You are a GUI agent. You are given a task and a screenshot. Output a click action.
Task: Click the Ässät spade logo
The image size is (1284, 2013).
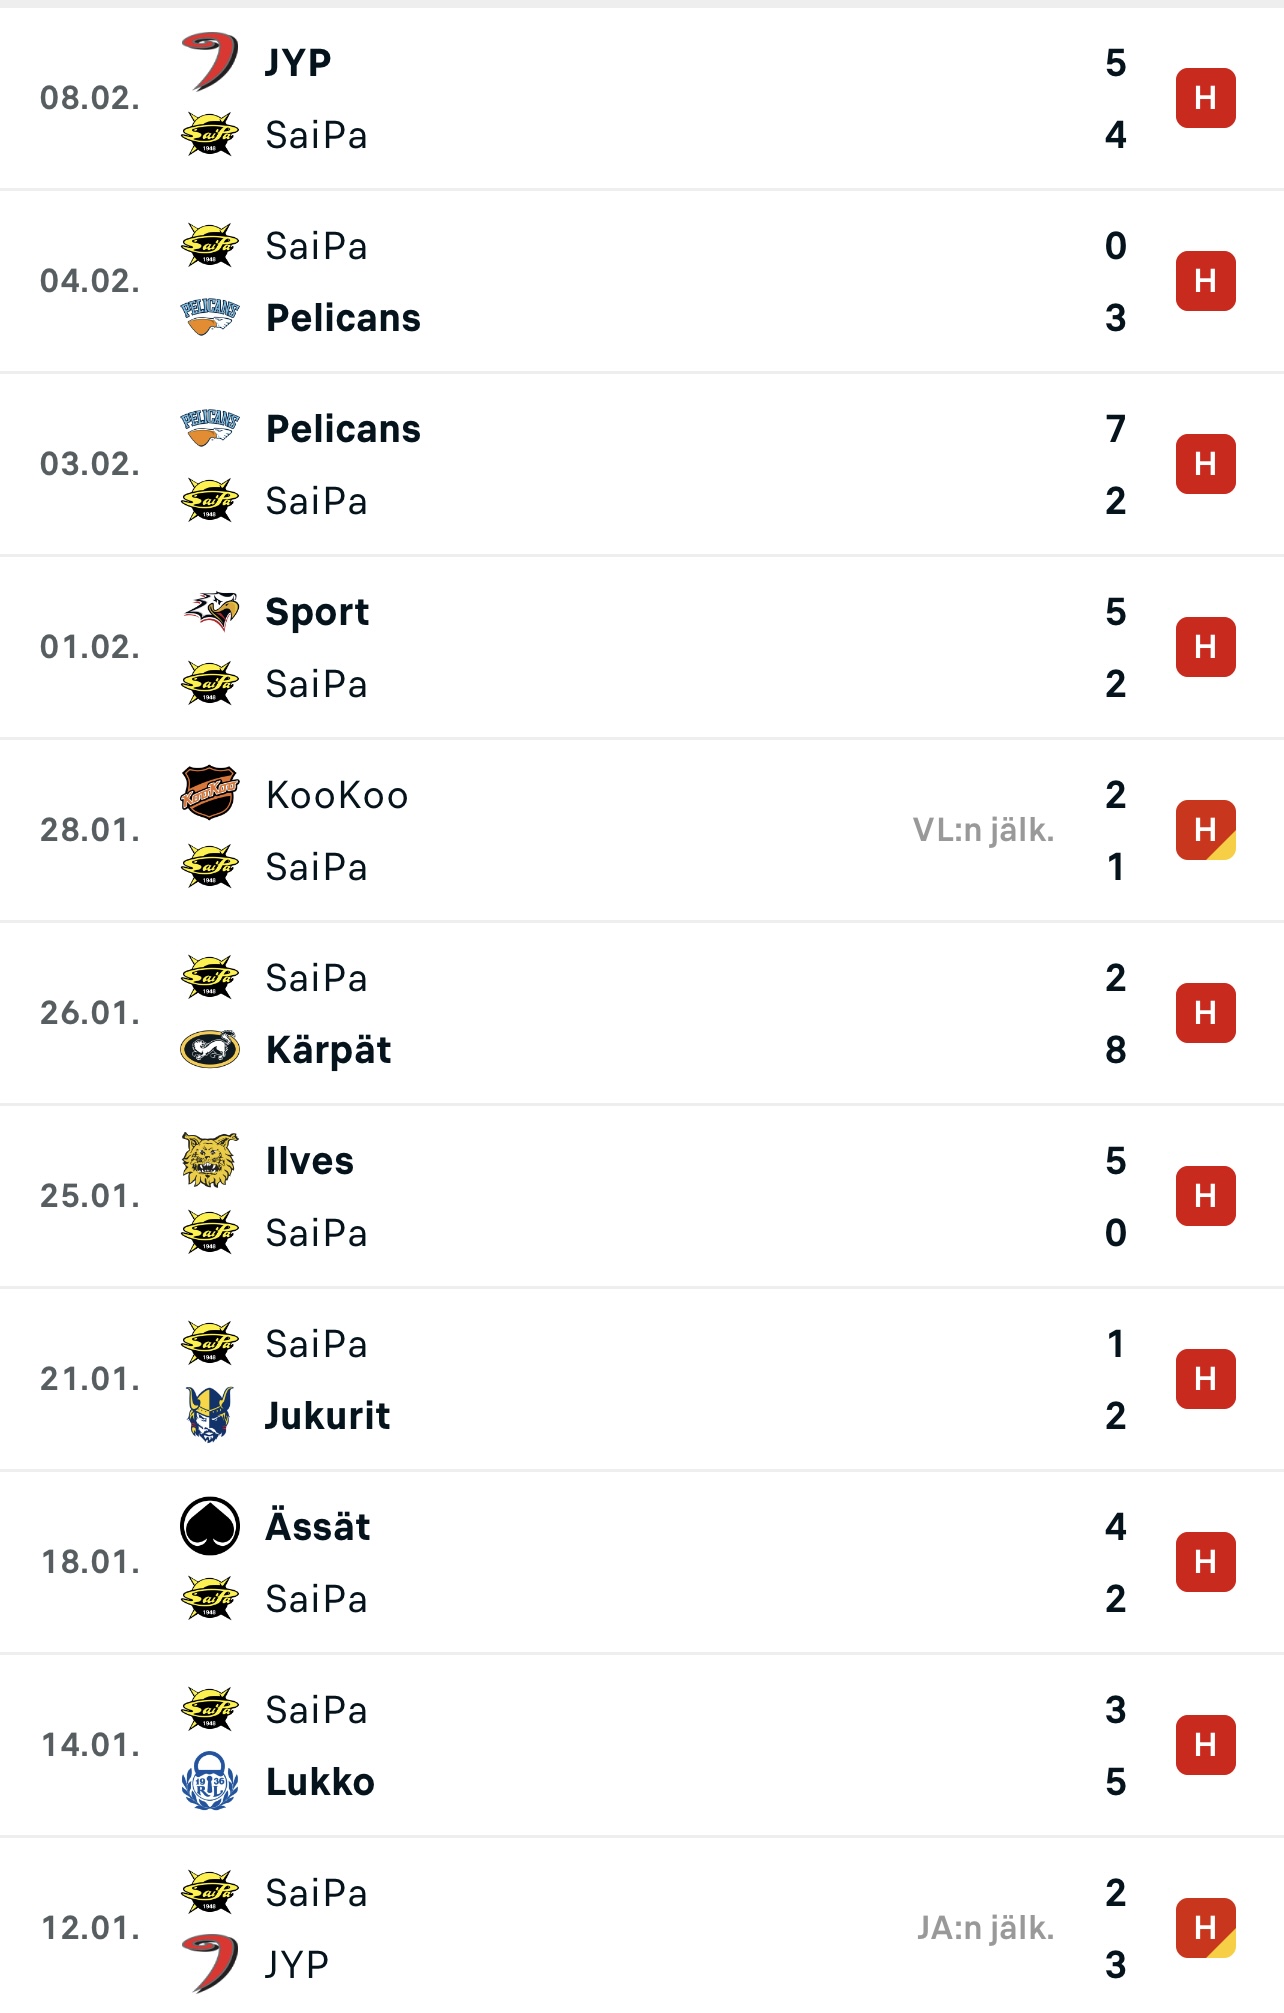(210, 1526)
